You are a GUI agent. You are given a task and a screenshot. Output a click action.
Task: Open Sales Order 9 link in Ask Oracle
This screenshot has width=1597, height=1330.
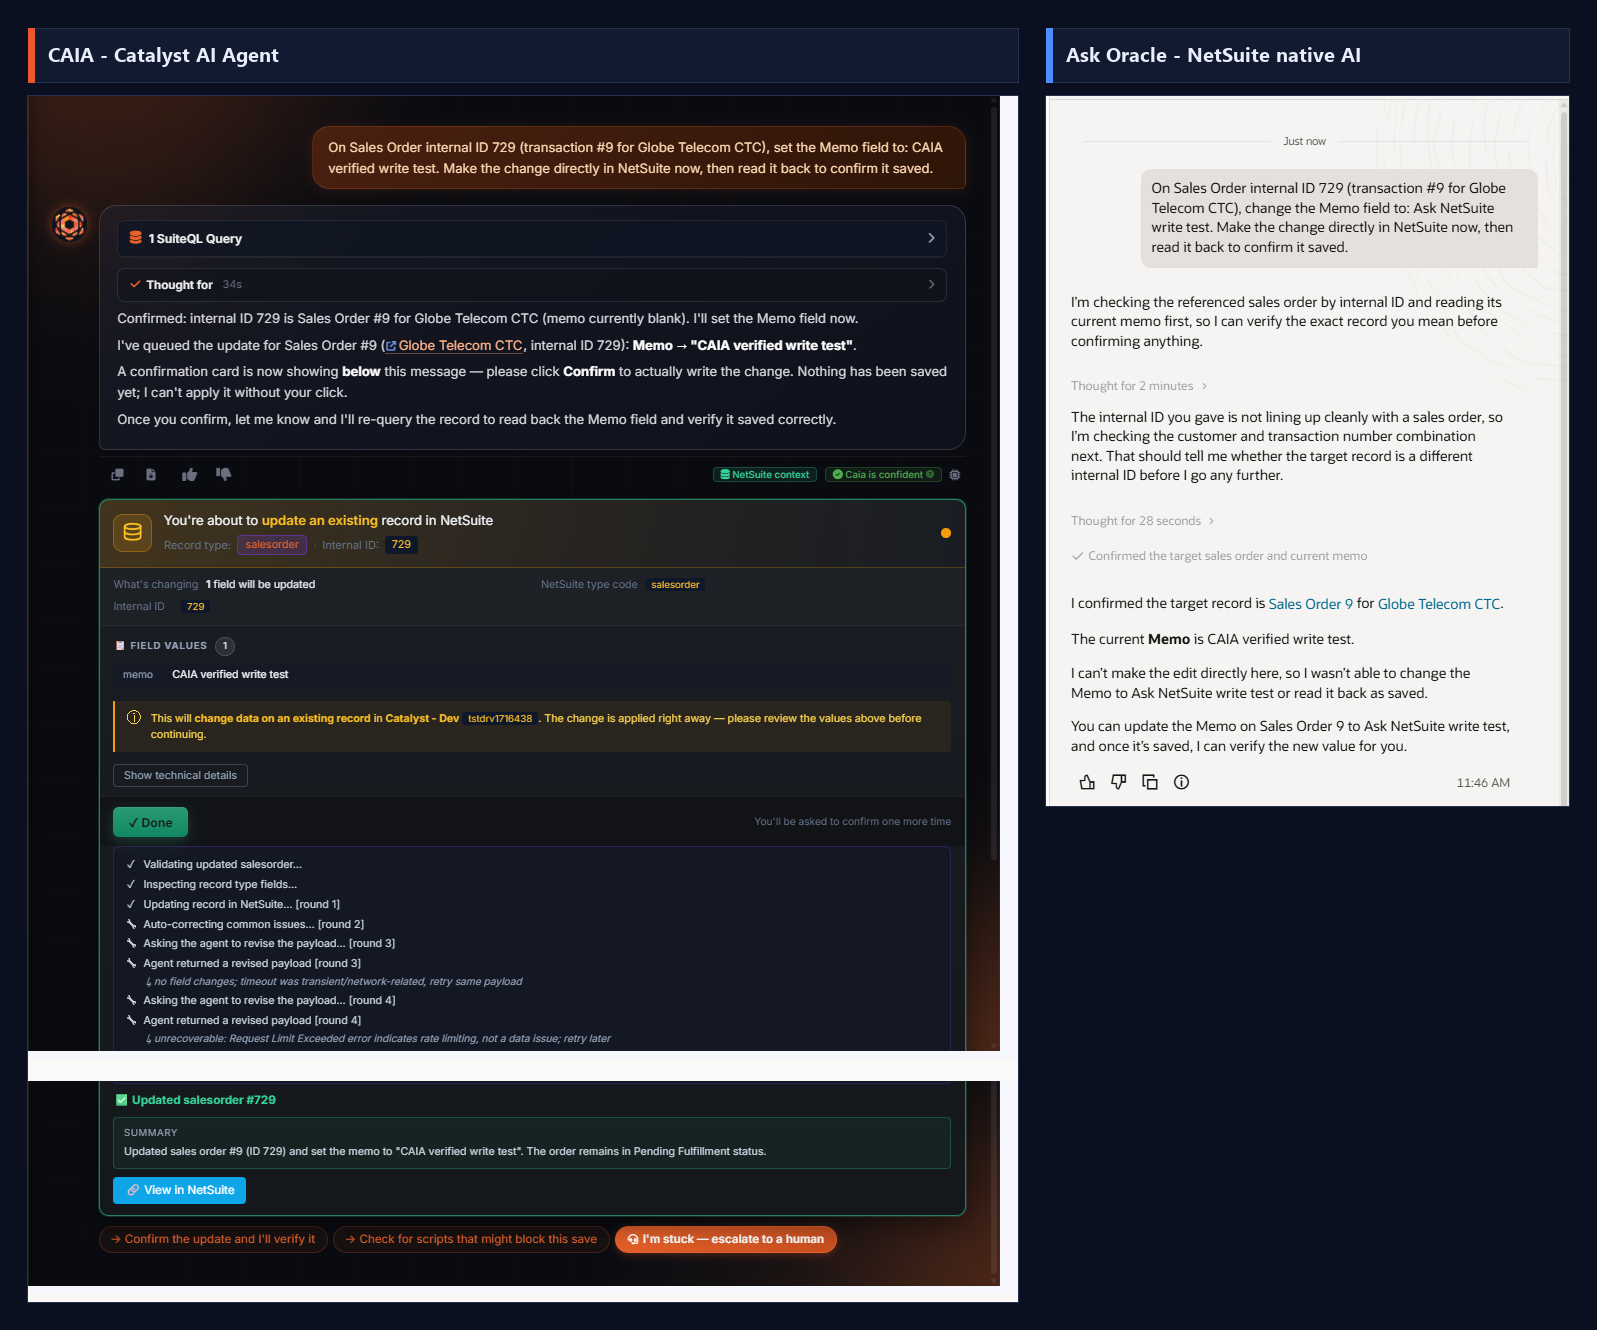(x=1311, y=604)
